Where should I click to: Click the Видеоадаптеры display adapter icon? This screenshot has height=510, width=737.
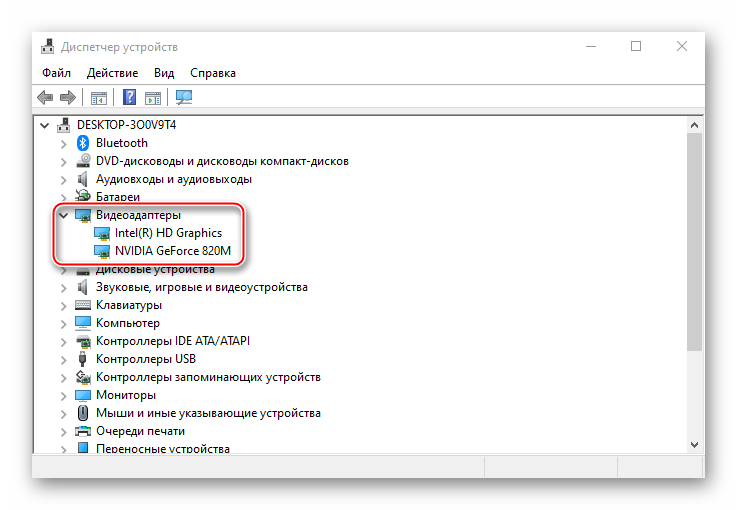pyautogui.click(x=83, y=215)
